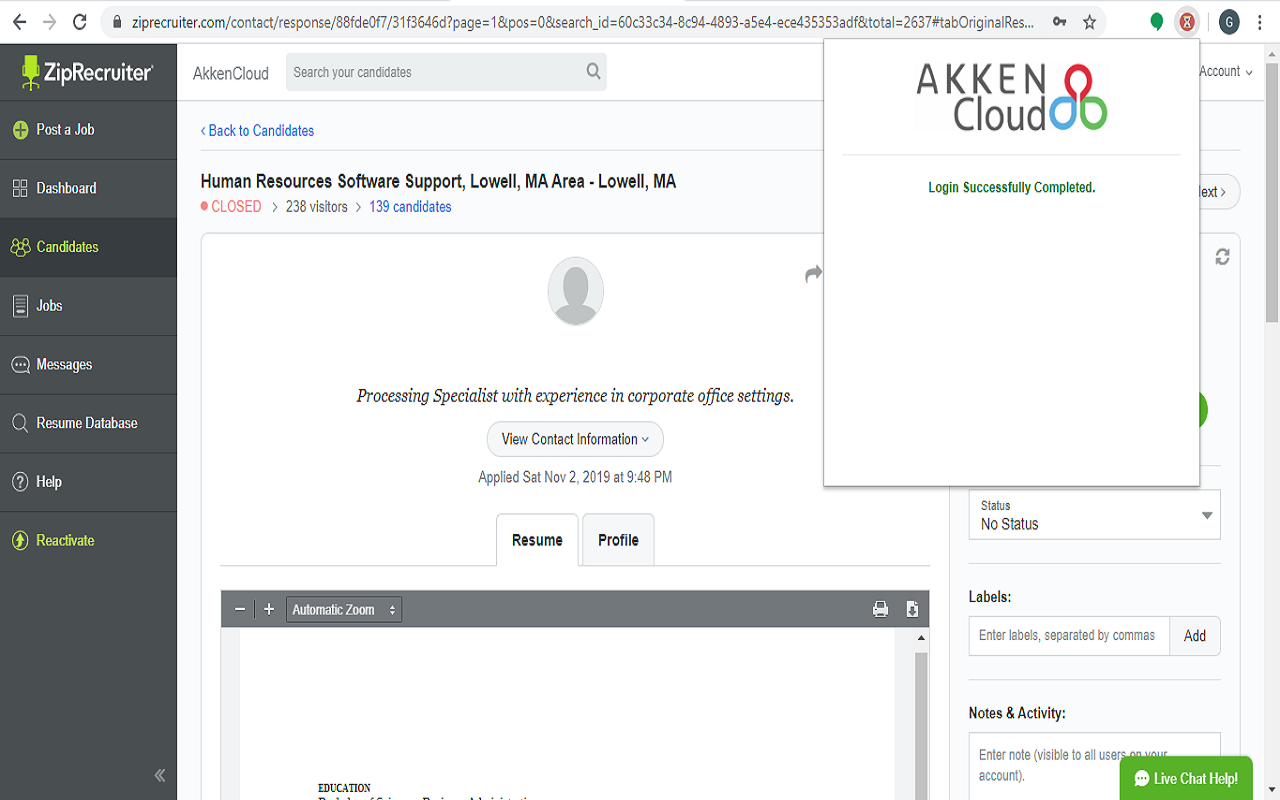Open the Status dropdown No Status
The height and width of the screenshot is (800, 1280).
[1095, 515]
